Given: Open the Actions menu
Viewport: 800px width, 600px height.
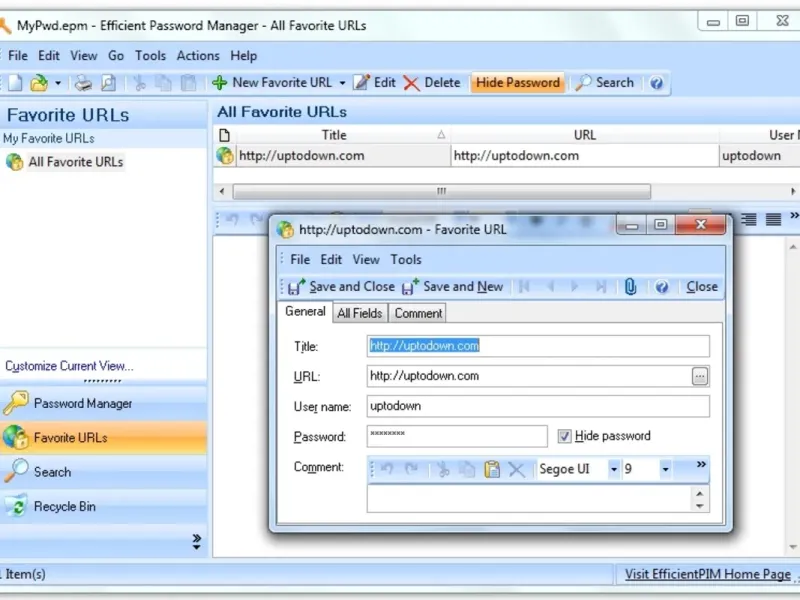Looking at the screenshot, I should (x=198, y=56).
